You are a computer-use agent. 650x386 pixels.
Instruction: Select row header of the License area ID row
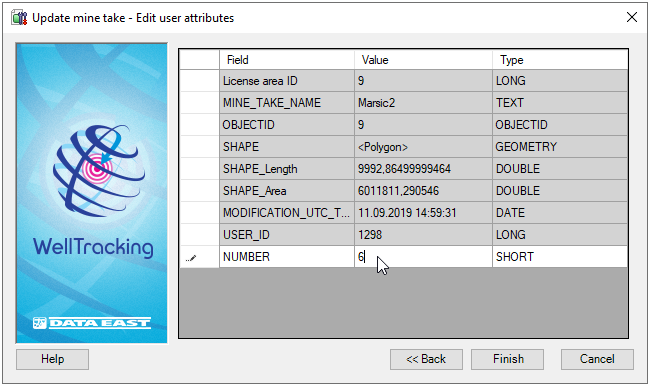click(x=199, y=81)
